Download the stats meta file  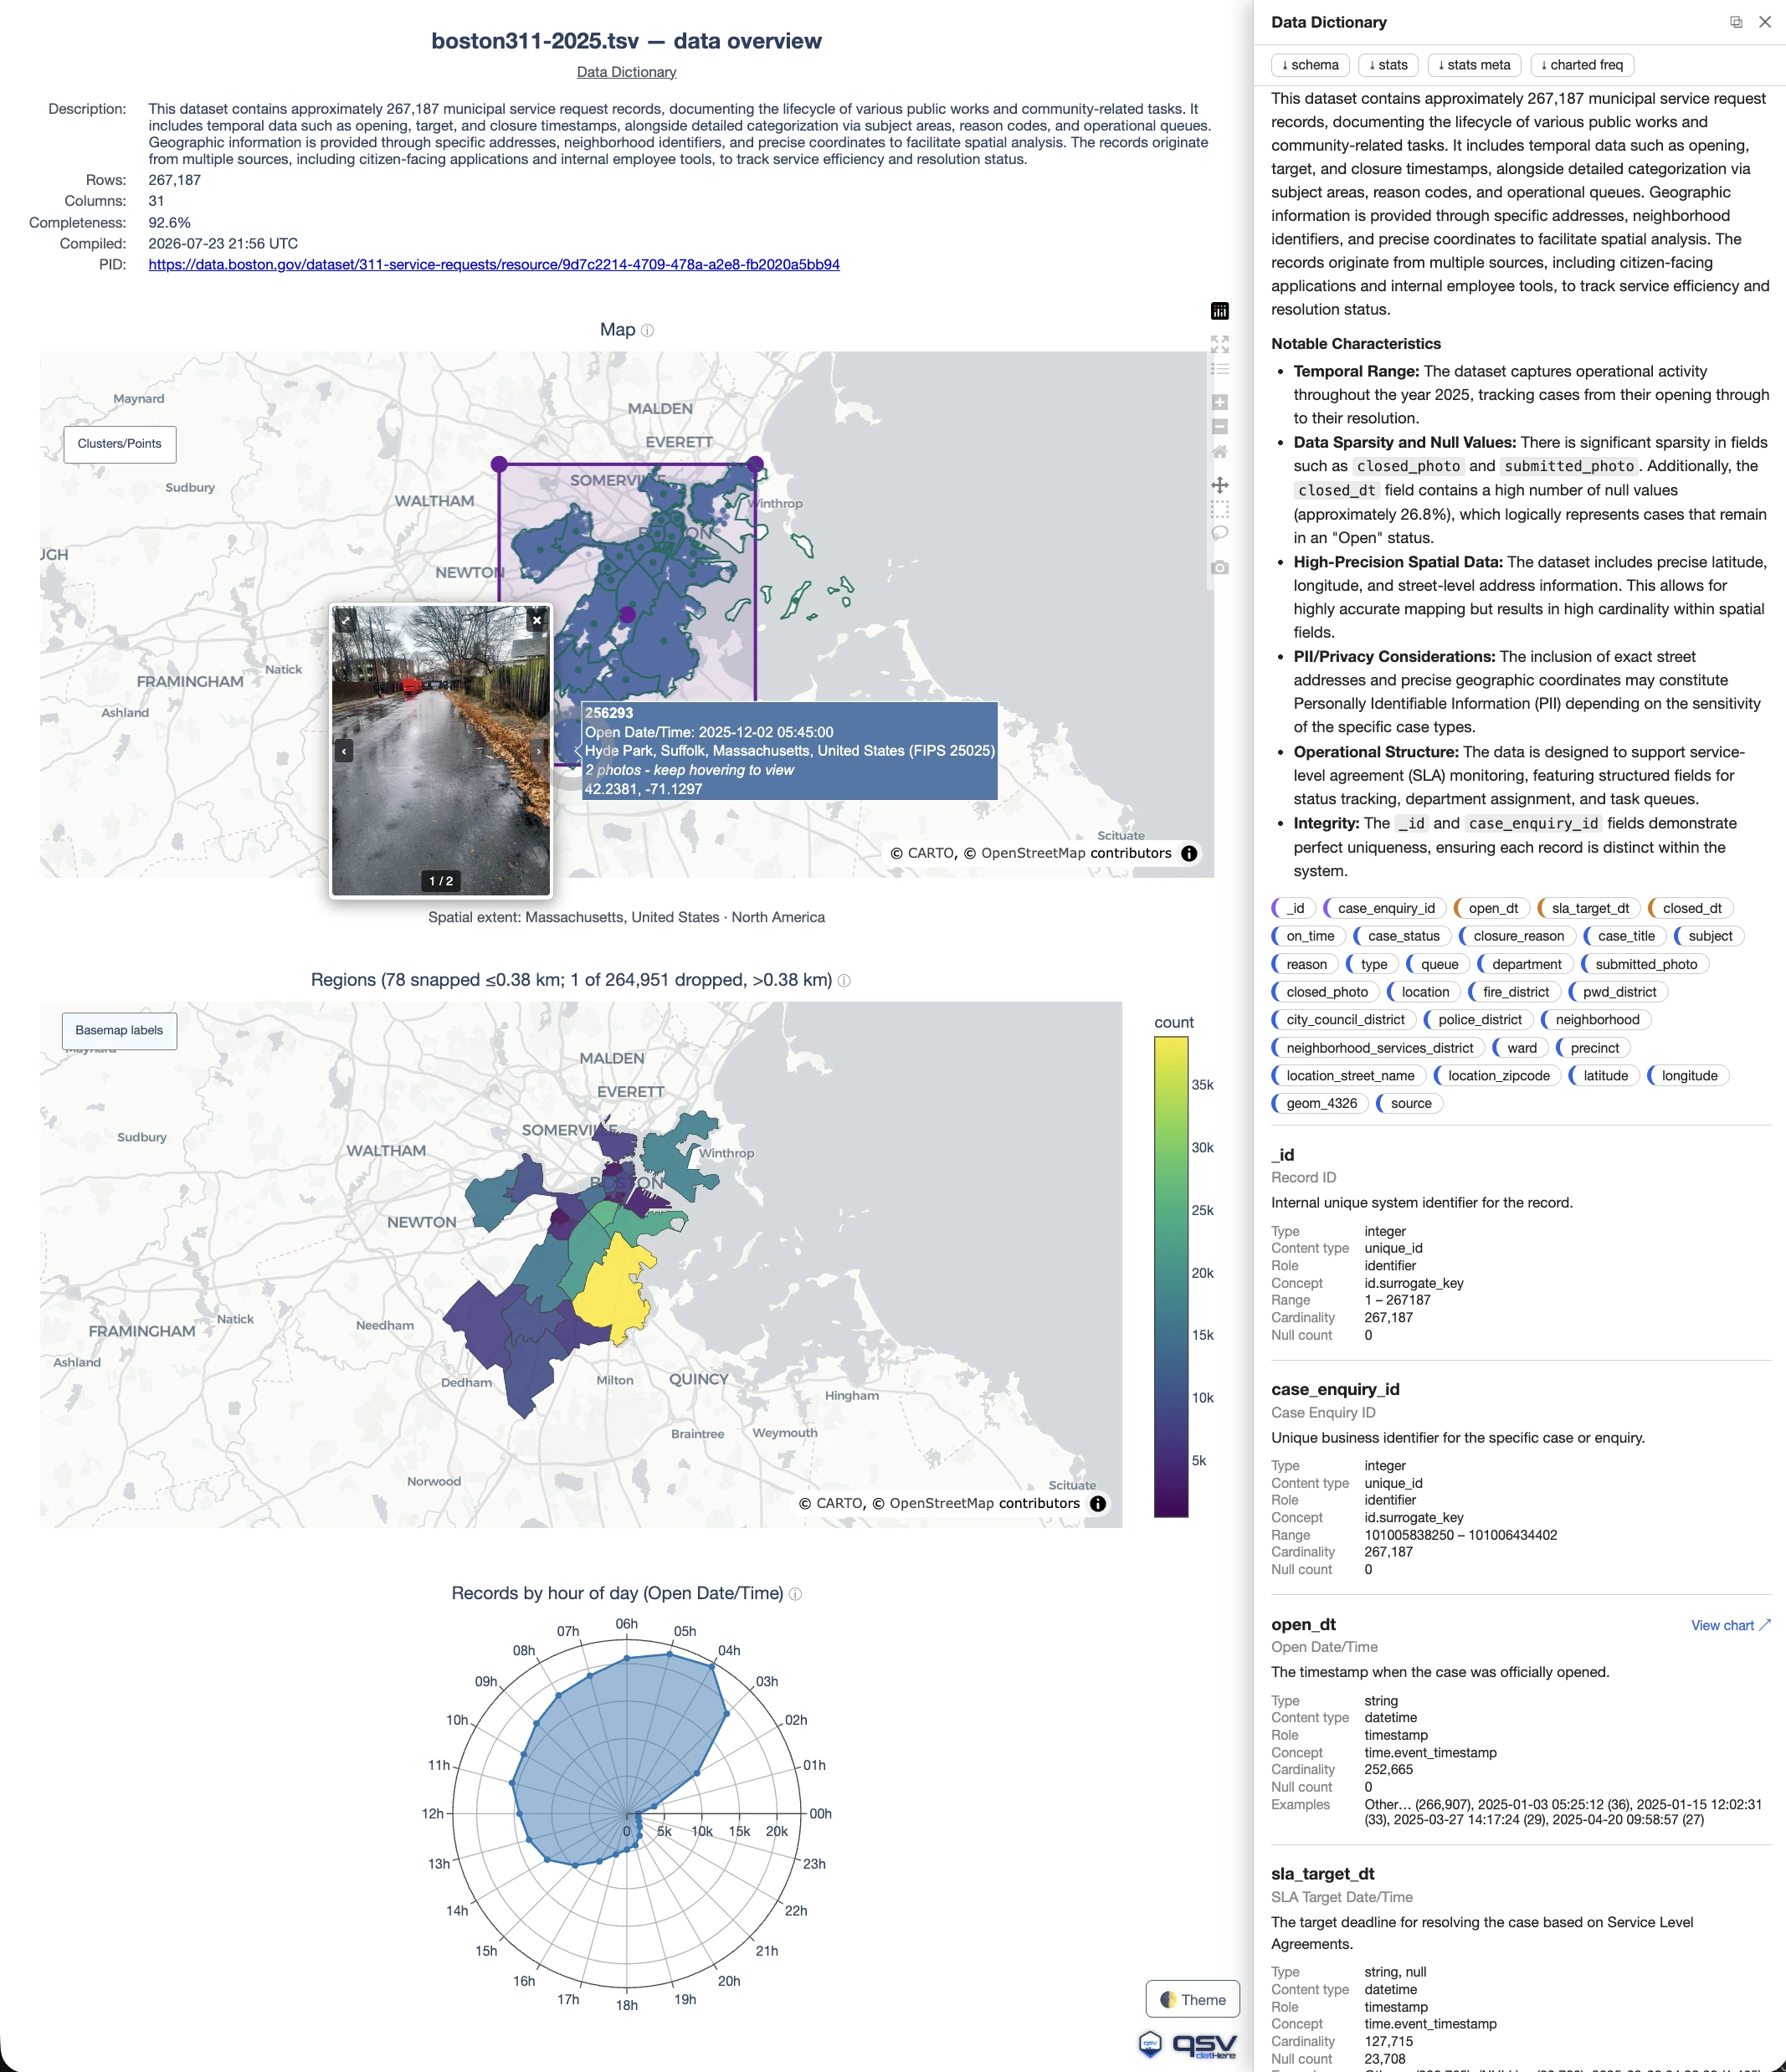[x=1474, y=65]
